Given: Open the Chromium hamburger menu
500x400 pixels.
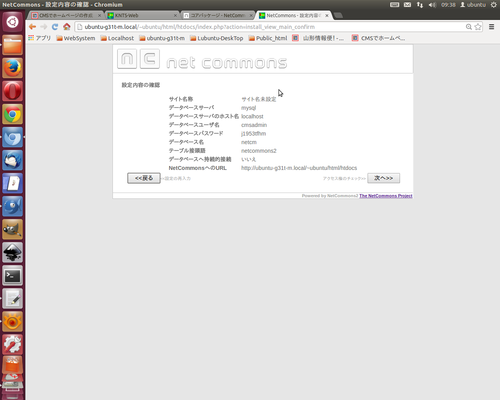Looking at the screenshot, I should click(x=491, y=27).
